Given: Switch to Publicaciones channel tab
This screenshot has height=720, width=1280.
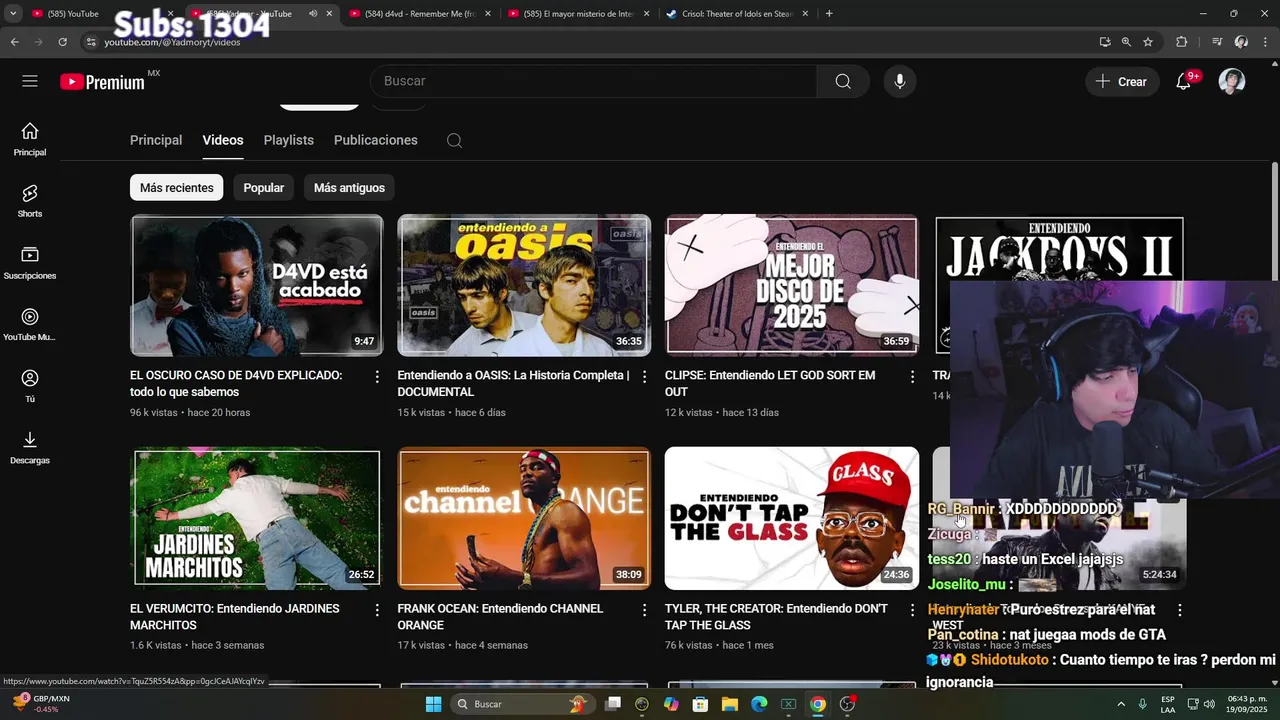Looking at the screenshot, I should [x=376, y=140].
